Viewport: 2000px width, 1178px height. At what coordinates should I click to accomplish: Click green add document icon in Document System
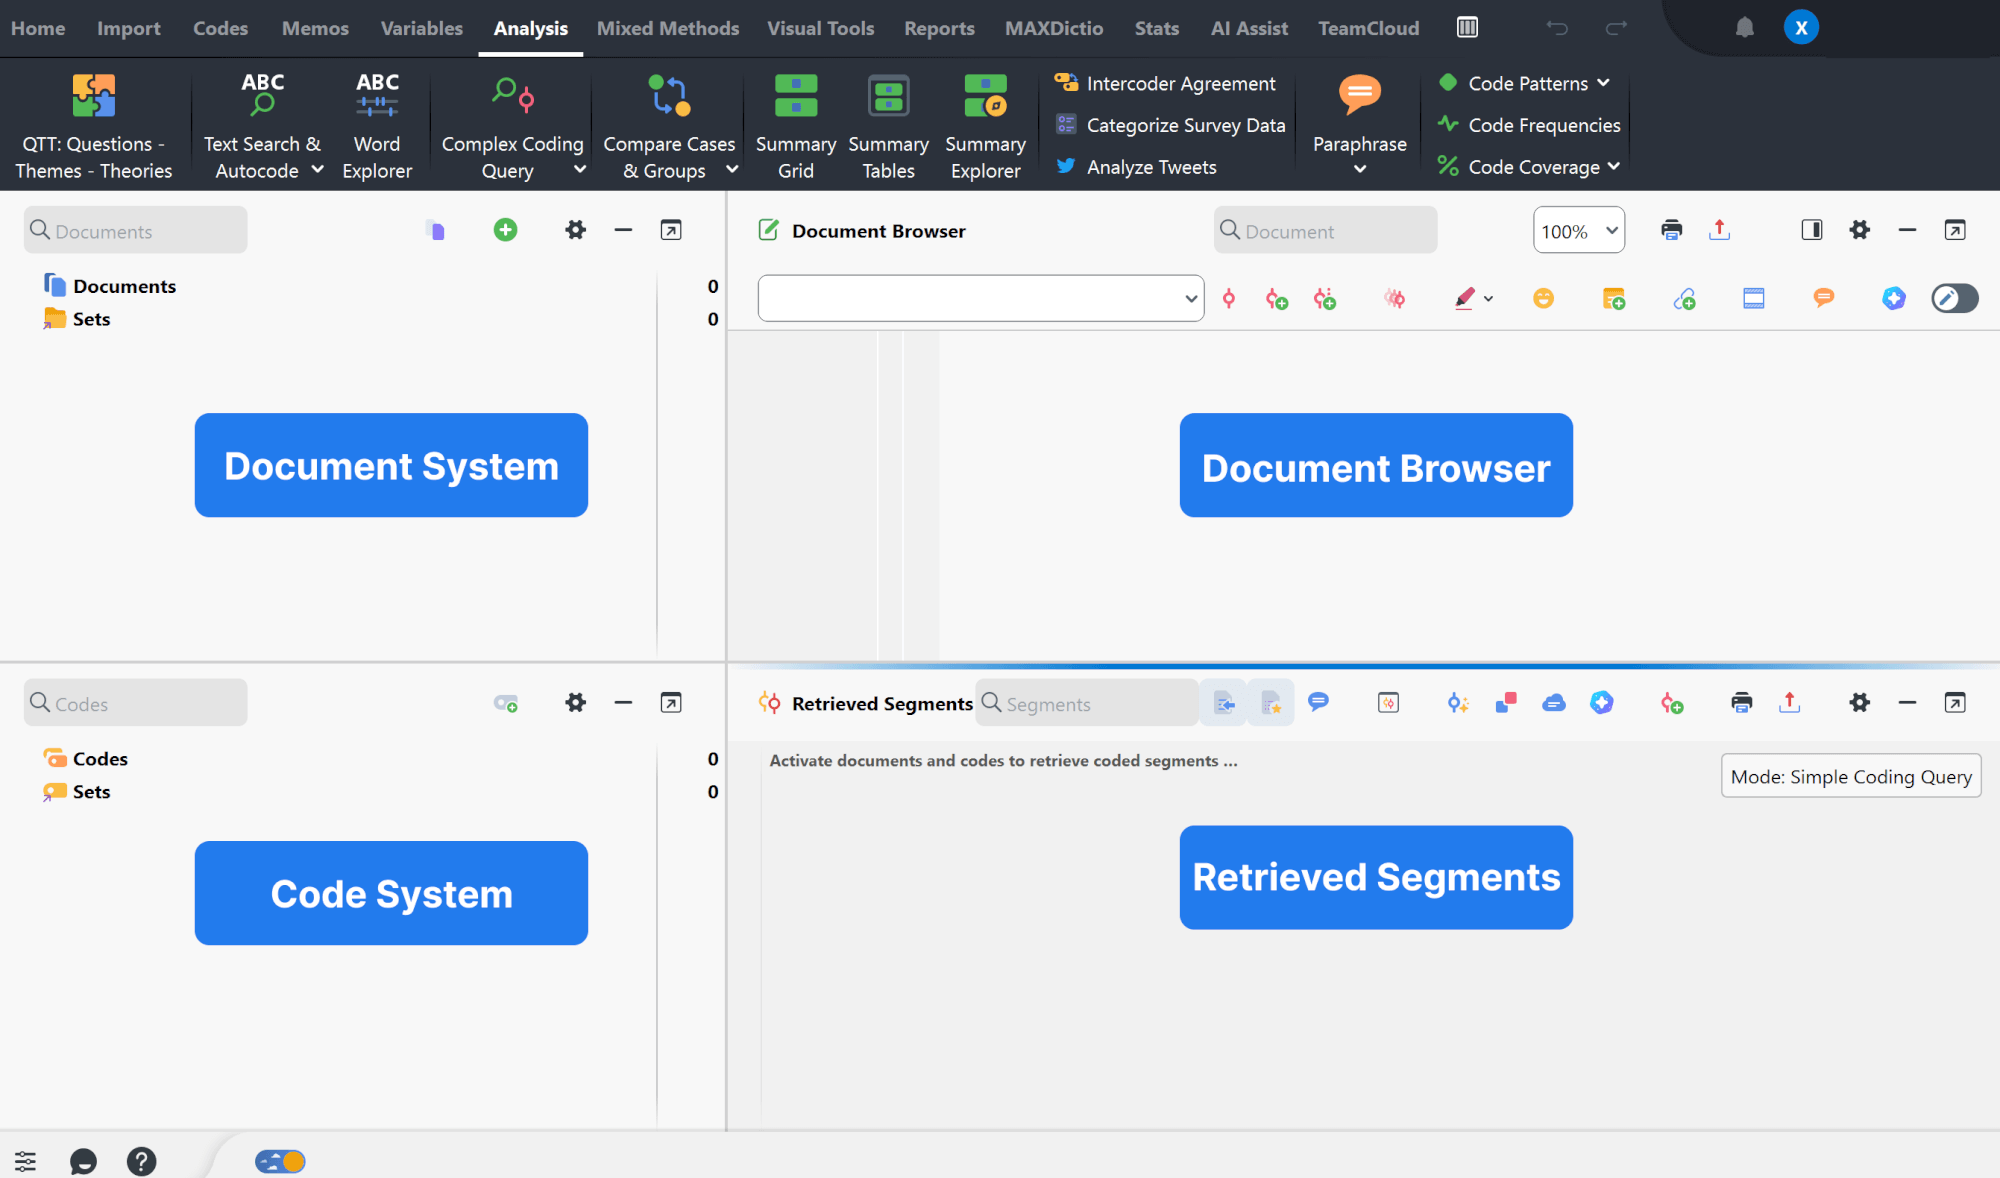pos(506,230)
